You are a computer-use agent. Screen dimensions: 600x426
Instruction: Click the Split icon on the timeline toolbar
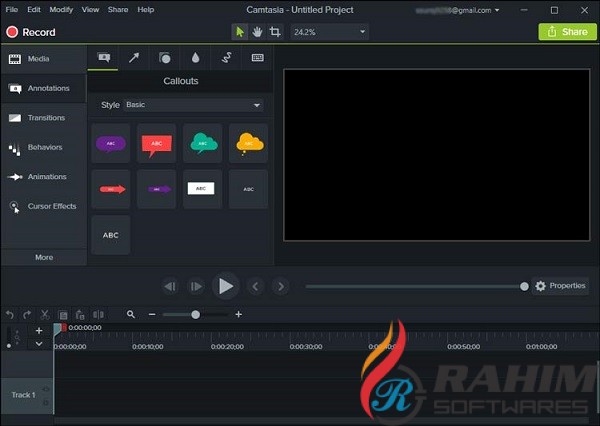pos(99,314)
